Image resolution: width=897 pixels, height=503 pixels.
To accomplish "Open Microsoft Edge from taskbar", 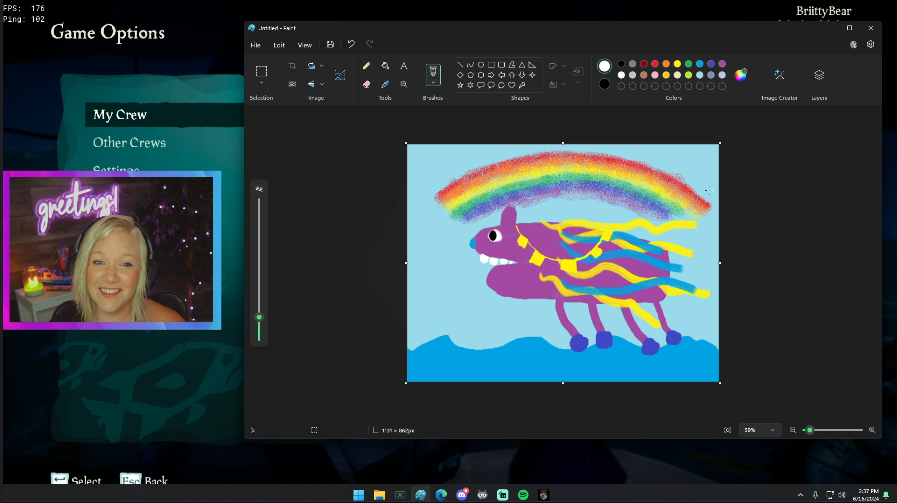I will [x=441, y=495].
